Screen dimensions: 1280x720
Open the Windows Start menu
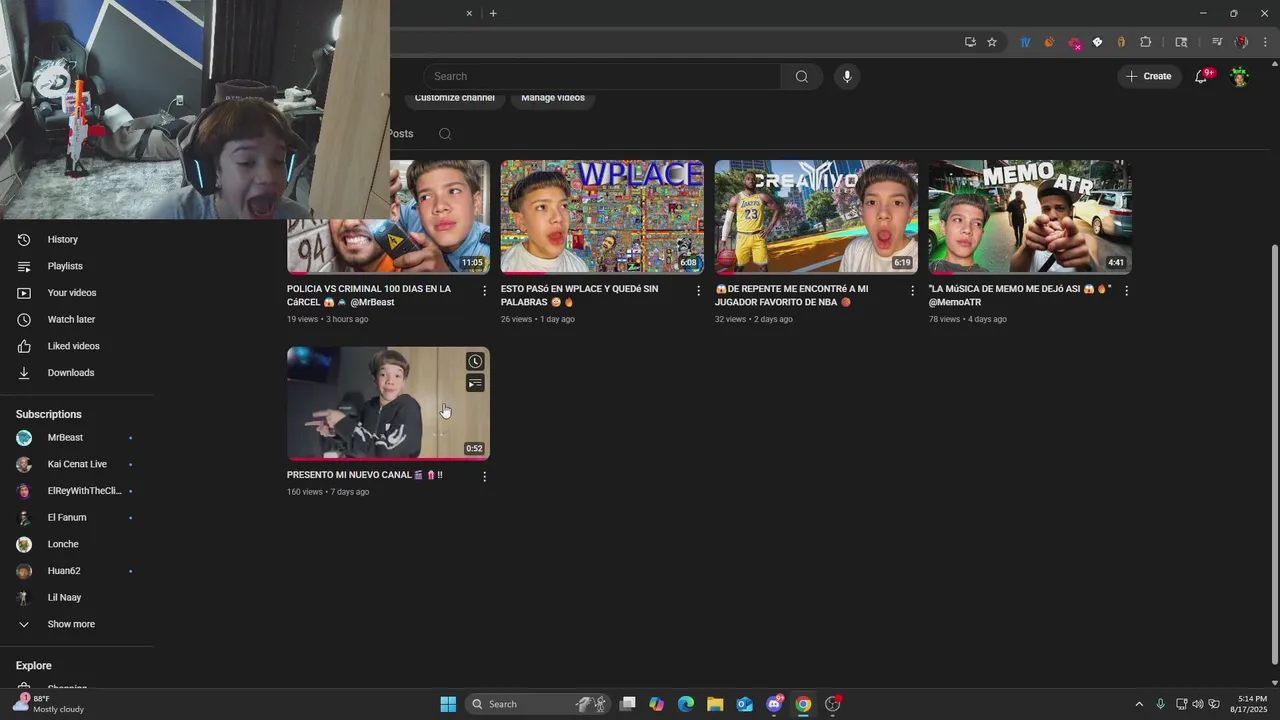(x=448, y=704)
